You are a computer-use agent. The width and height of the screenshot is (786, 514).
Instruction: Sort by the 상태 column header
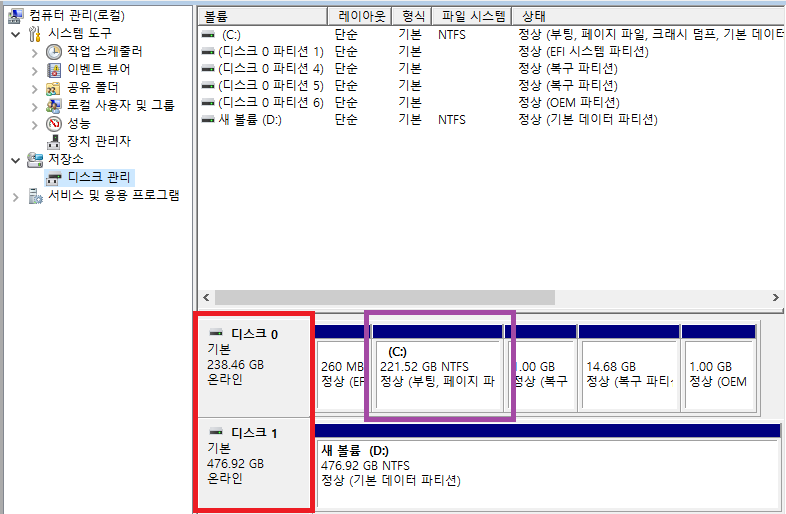click(649, 17)
